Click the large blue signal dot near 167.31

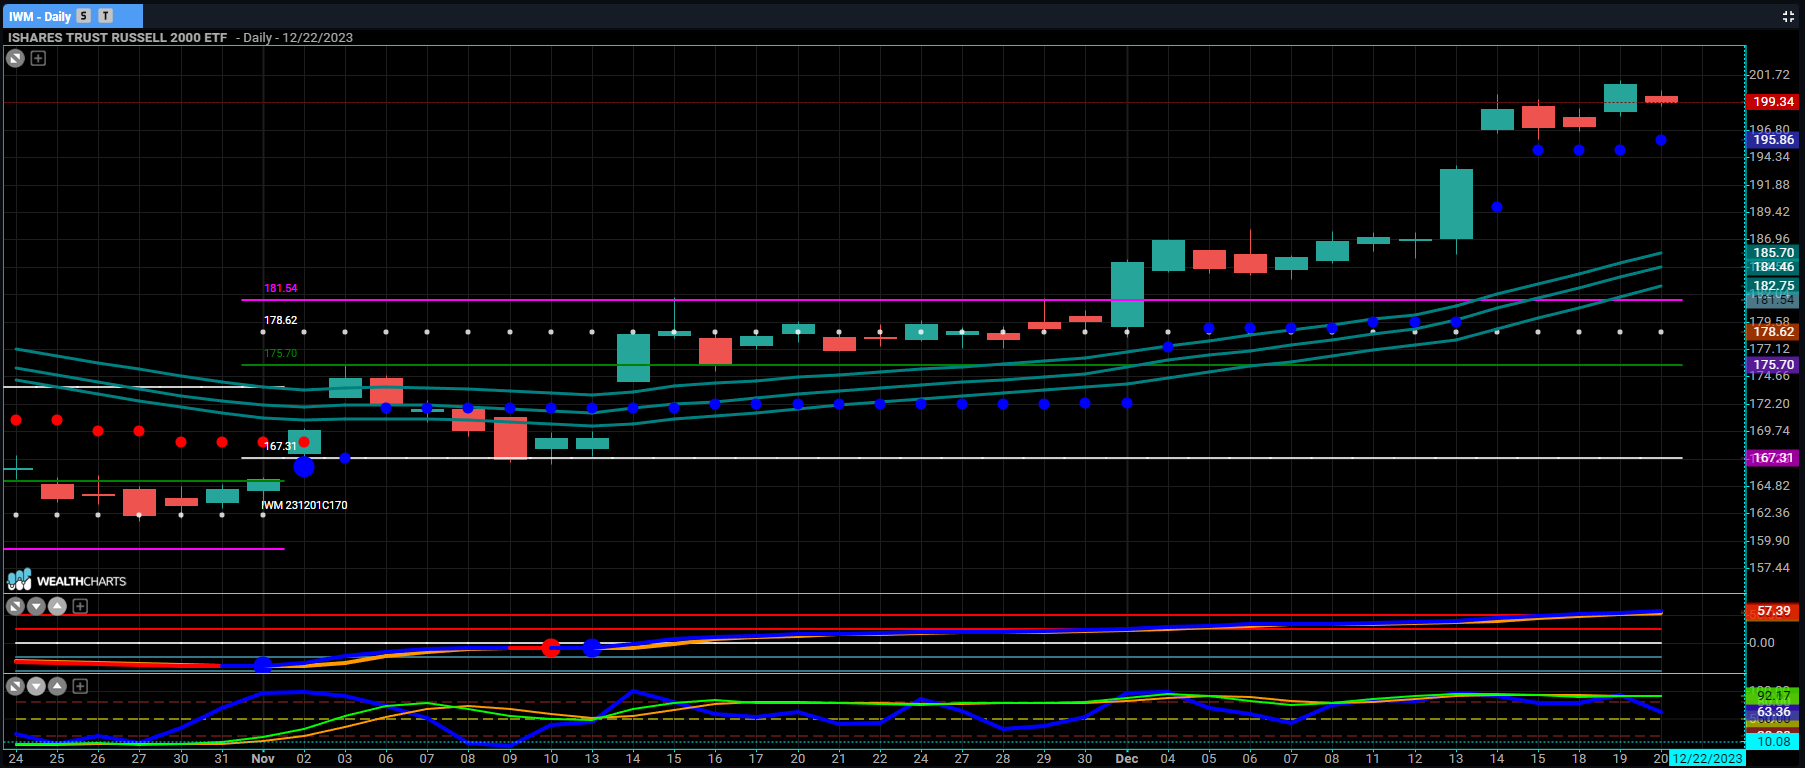pyautogui.click(x=304, y=467)
